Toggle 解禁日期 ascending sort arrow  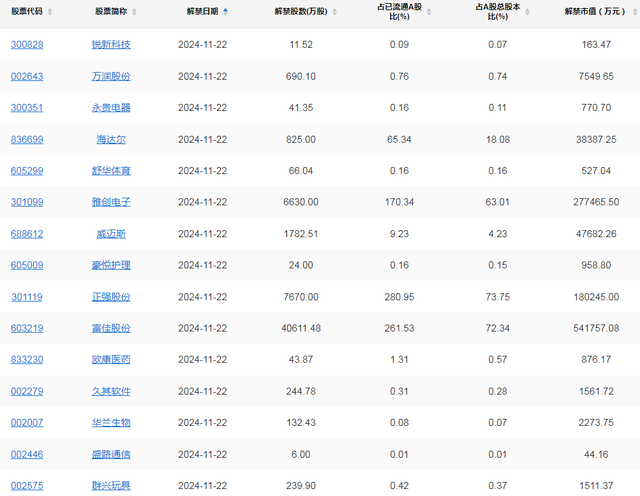(225, 12)
